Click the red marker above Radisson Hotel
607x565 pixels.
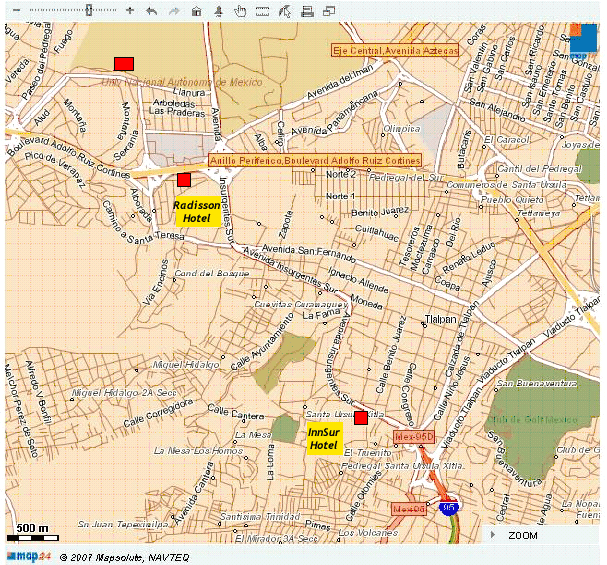pyautogui.click(x=184, y=180)
